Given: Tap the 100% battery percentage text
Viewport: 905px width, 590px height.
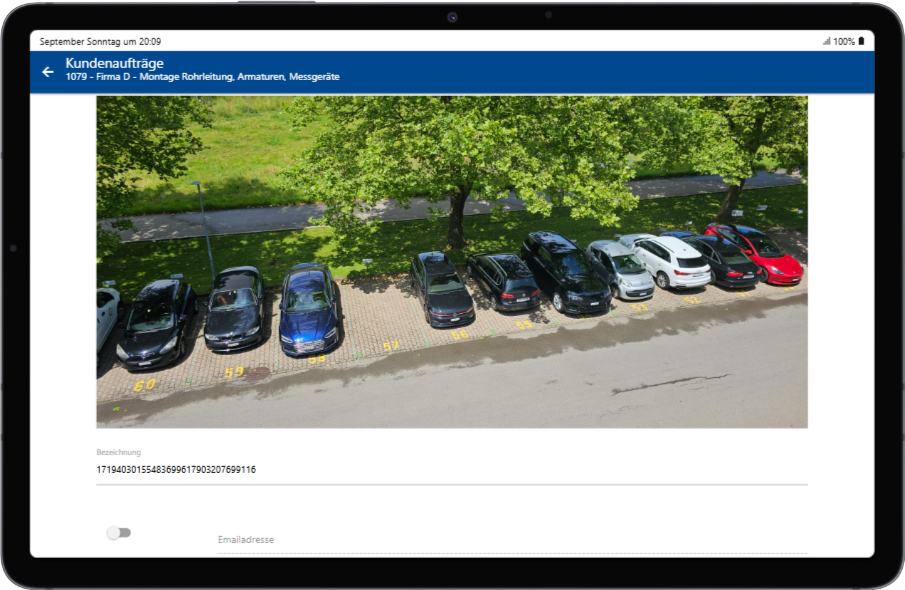Looking at the screenshot, I should [843, 41].
